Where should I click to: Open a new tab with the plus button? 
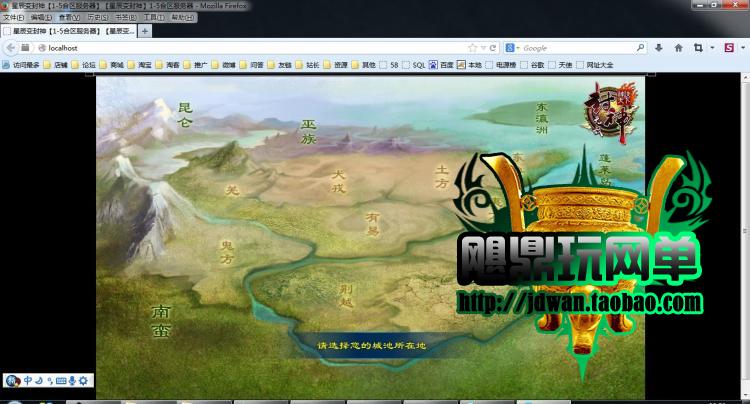(x=144, y=31)
